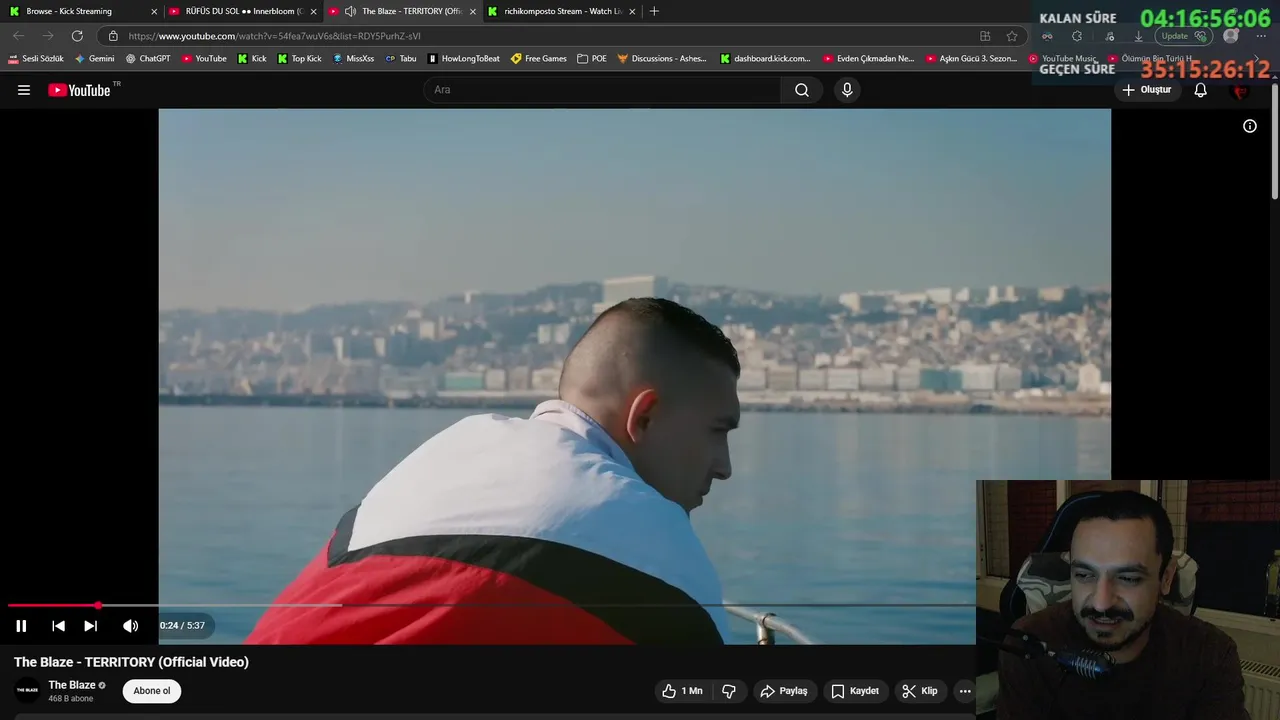
Task: Save video using Kaydet button
Action: [855, 691]
